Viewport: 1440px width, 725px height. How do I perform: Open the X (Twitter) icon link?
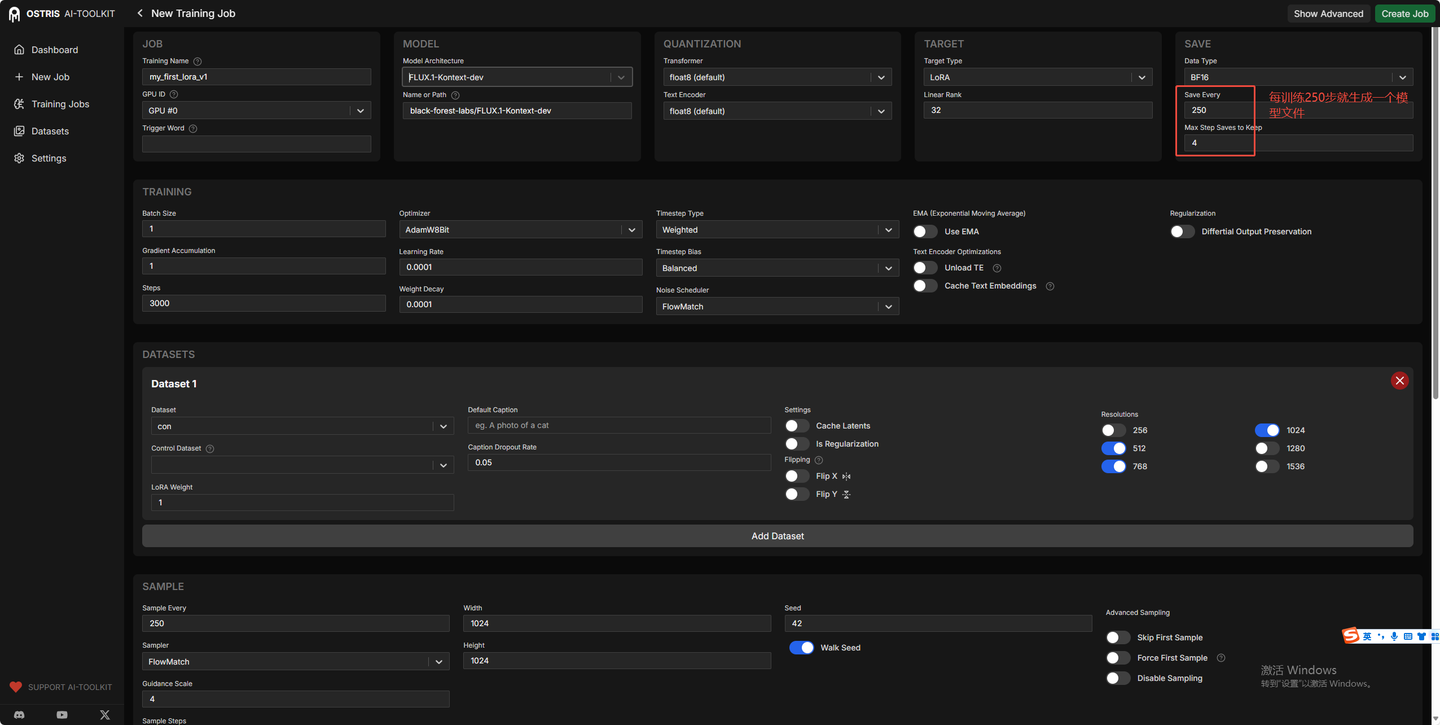pos(105,715)
